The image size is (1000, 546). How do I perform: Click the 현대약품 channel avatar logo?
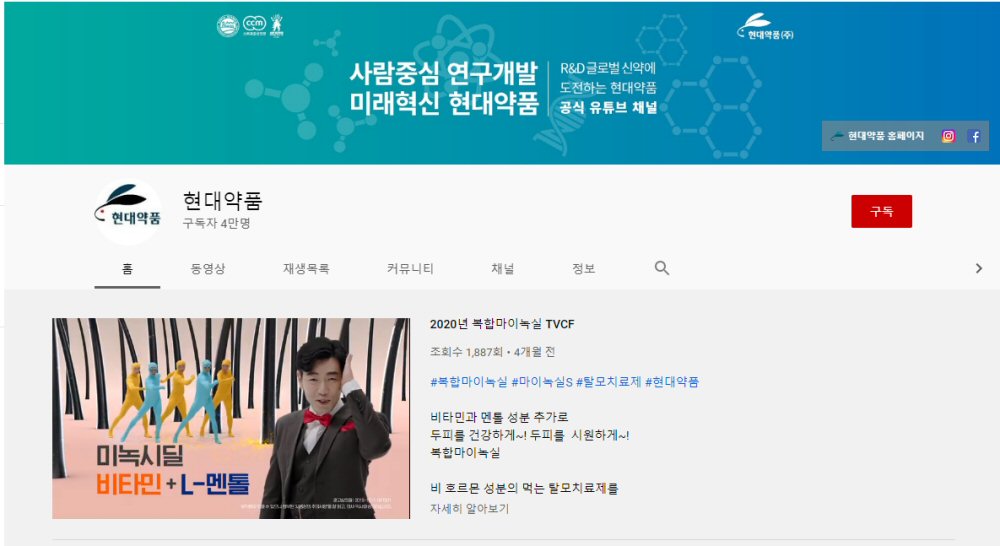(129, 212)
